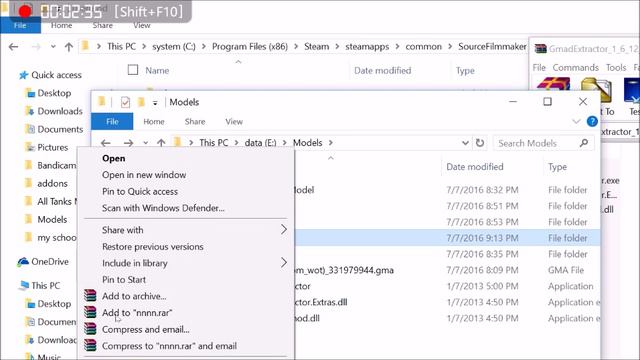Click the Refresh icon in Models address bar
Screen dimensions: 640x360
pyautogui.click(x=480, y=143)
